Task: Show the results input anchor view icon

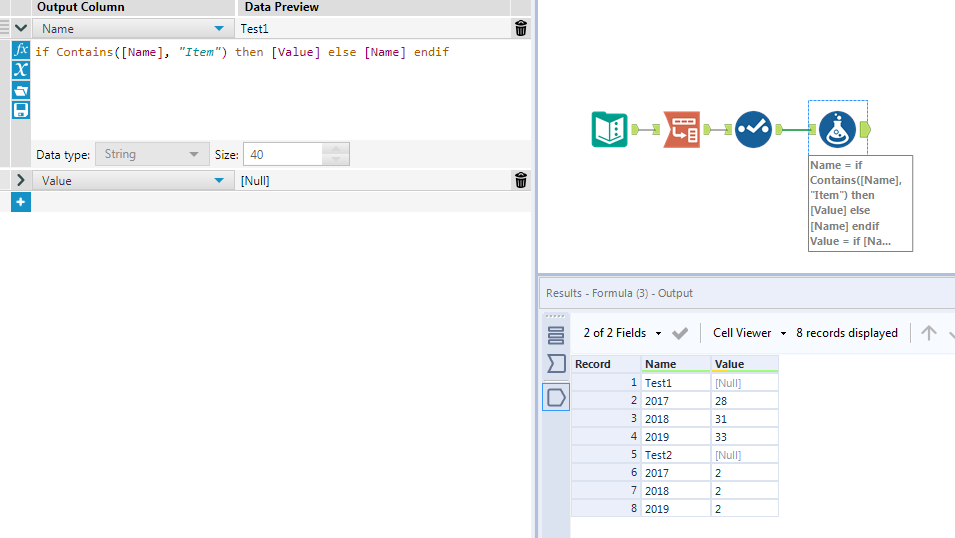Action: 555,364
